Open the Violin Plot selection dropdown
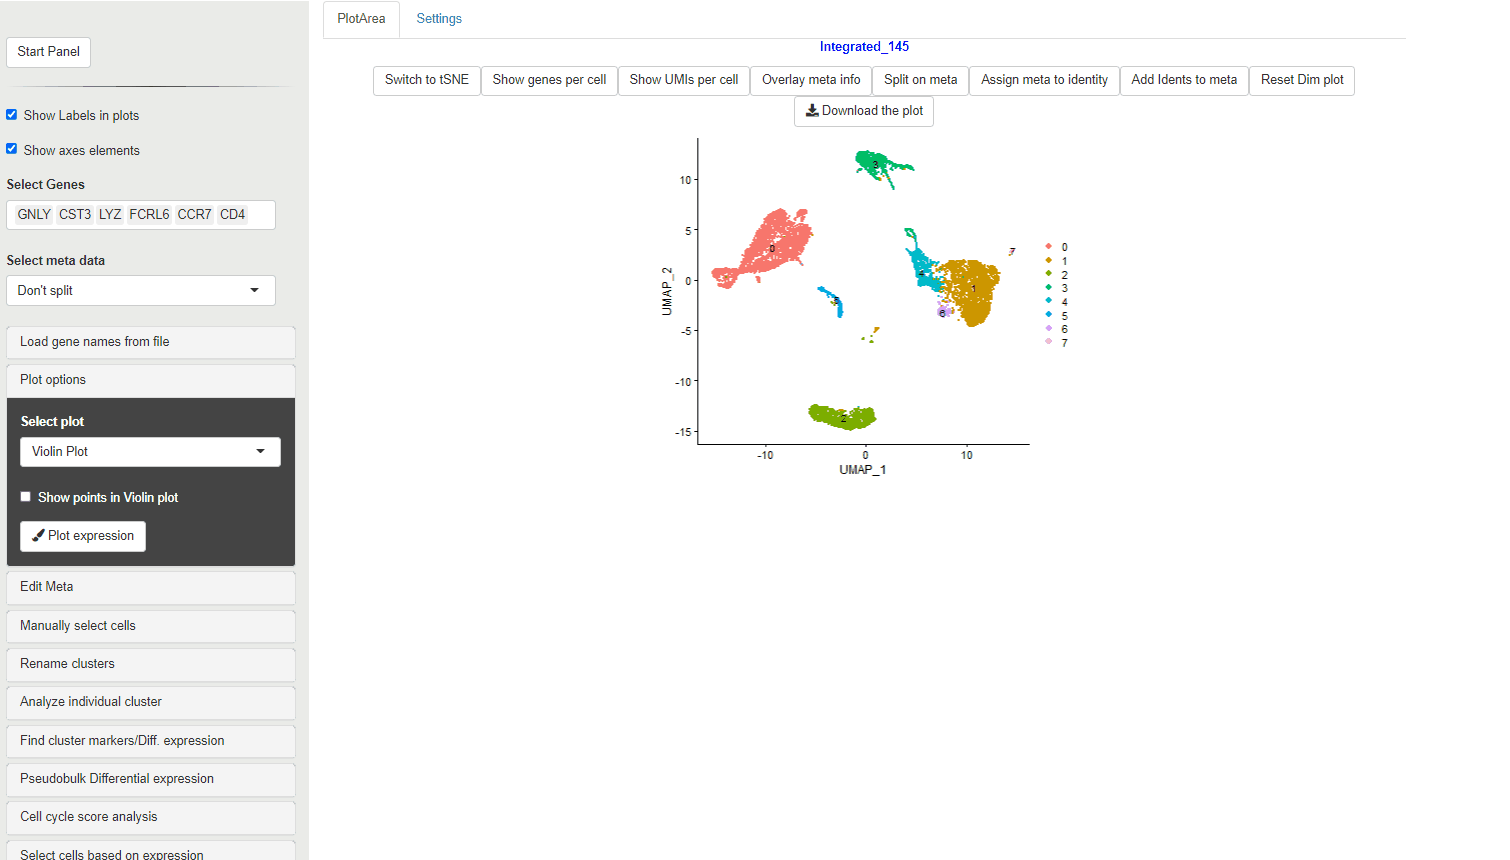Viewport: 1510px width, 860px height. tap(150, 452)
